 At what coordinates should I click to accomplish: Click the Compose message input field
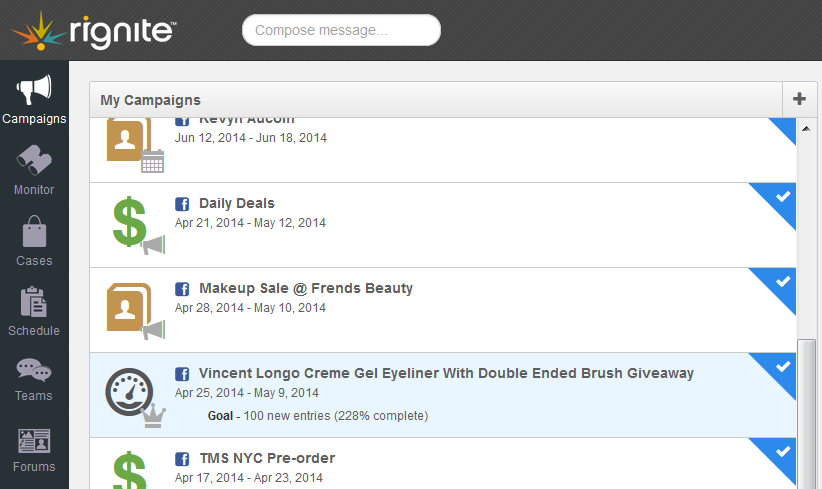coord(341,30)
